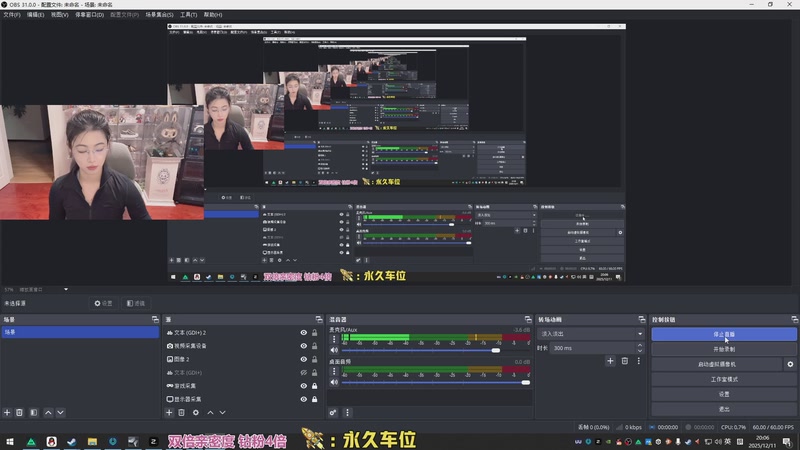Image resolution: width=800 pixels, height=450 pixels.
Task: Open Mic/Aux channel three-dot options
Action: [334, 339]
